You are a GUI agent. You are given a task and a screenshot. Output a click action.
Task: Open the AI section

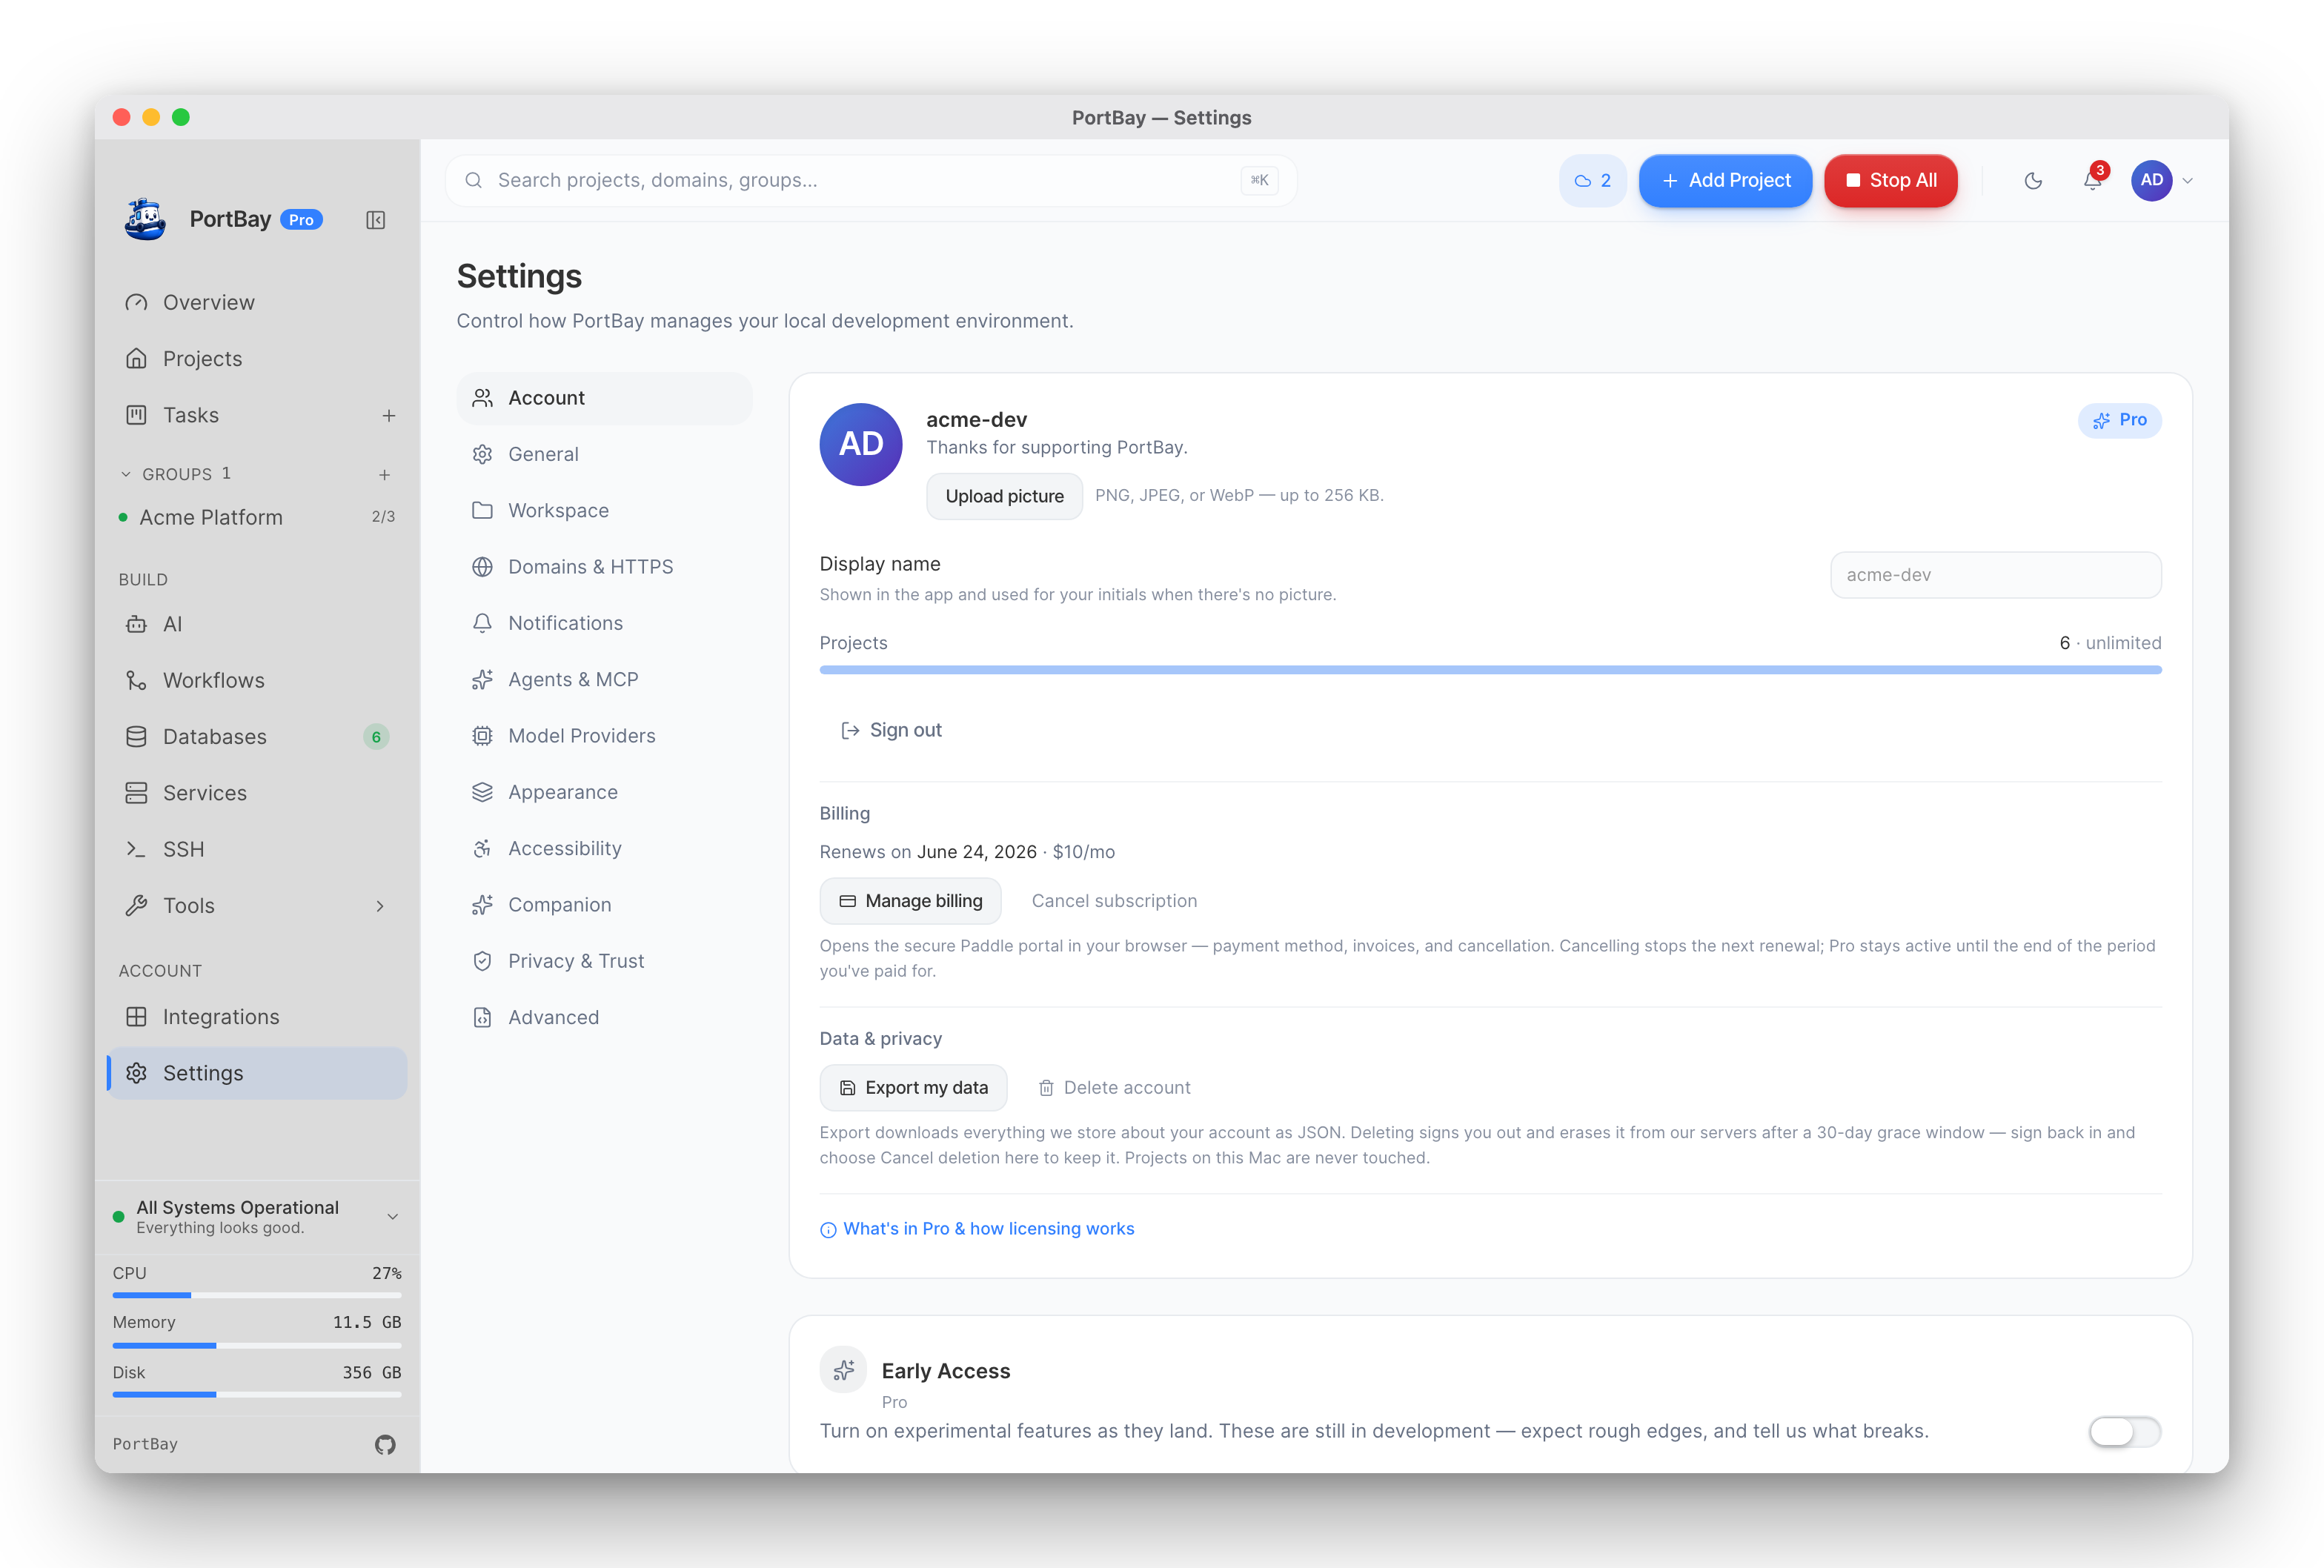click(257, 624)
